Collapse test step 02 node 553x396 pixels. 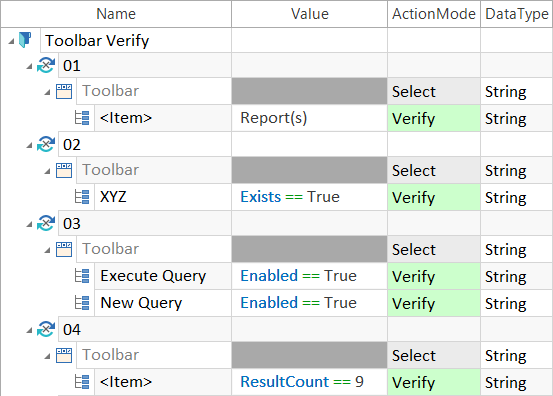tap(29, 145)
